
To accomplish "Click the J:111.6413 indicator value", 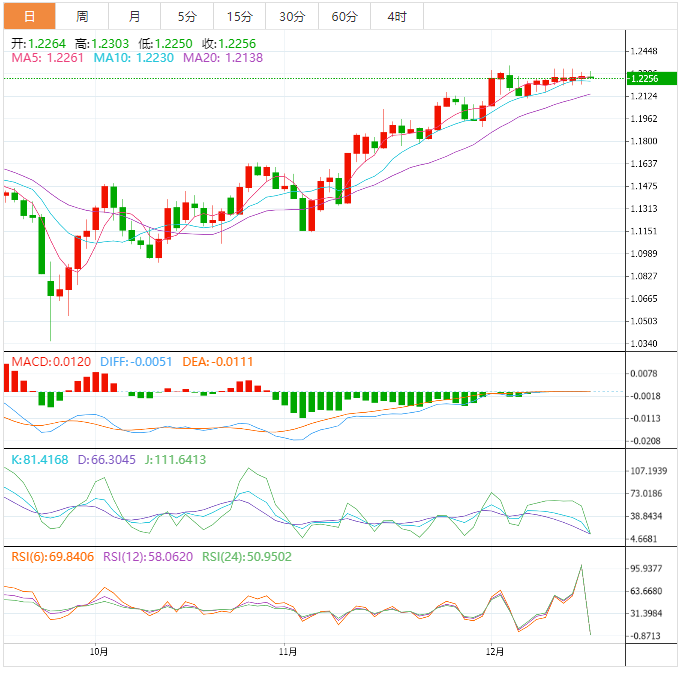I will coord(175,459).
